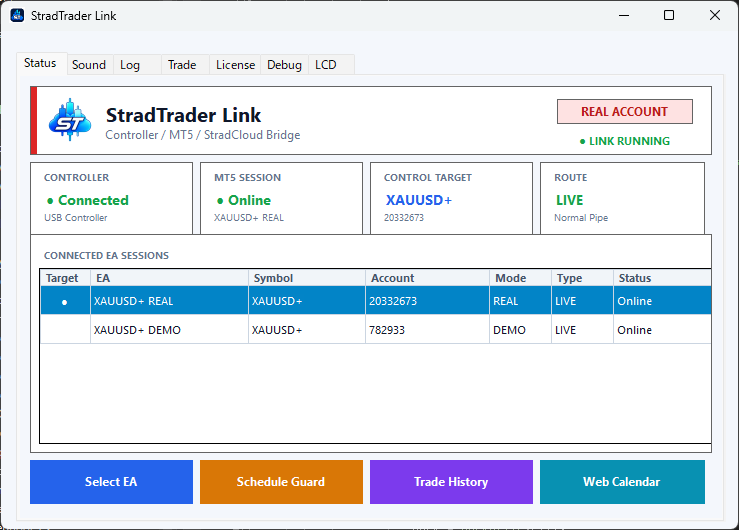739x530 pixels.
Task: Open Trade History
Action: pyautogui.click(x=451, y=482)
